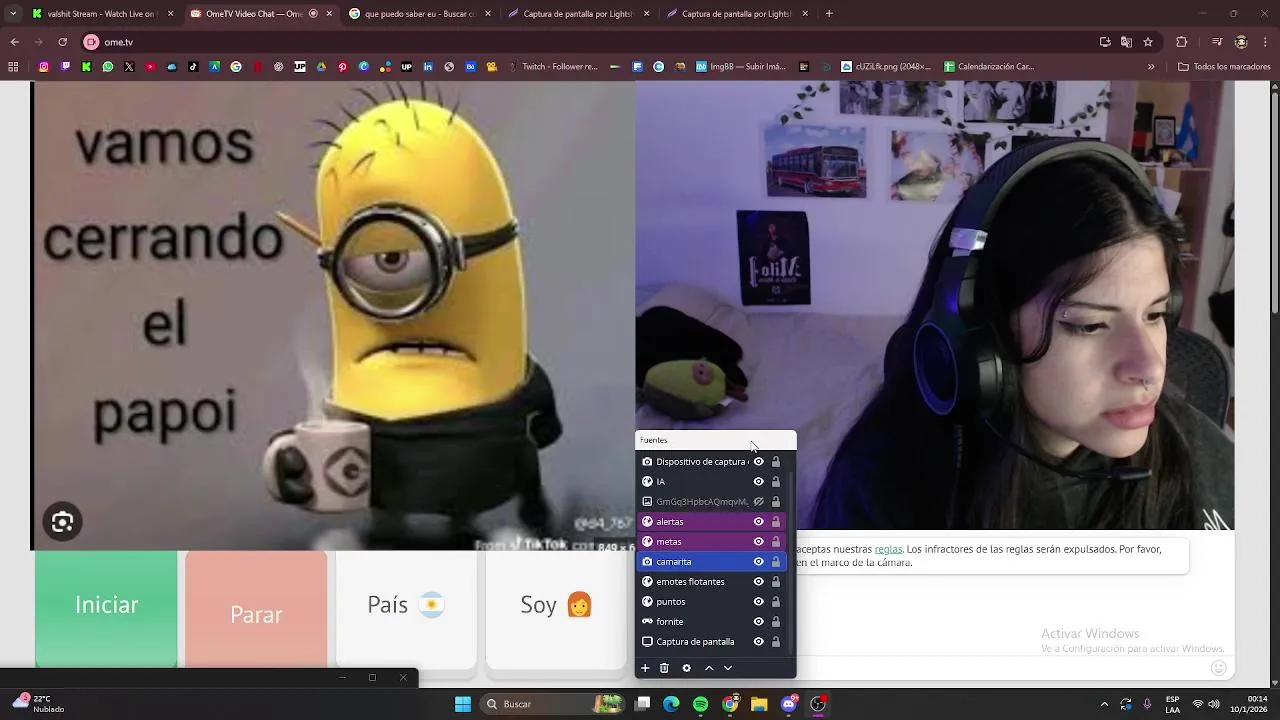
Task: Hide the 'Dispositivo de captura' source
Action: tap(758, 462)
